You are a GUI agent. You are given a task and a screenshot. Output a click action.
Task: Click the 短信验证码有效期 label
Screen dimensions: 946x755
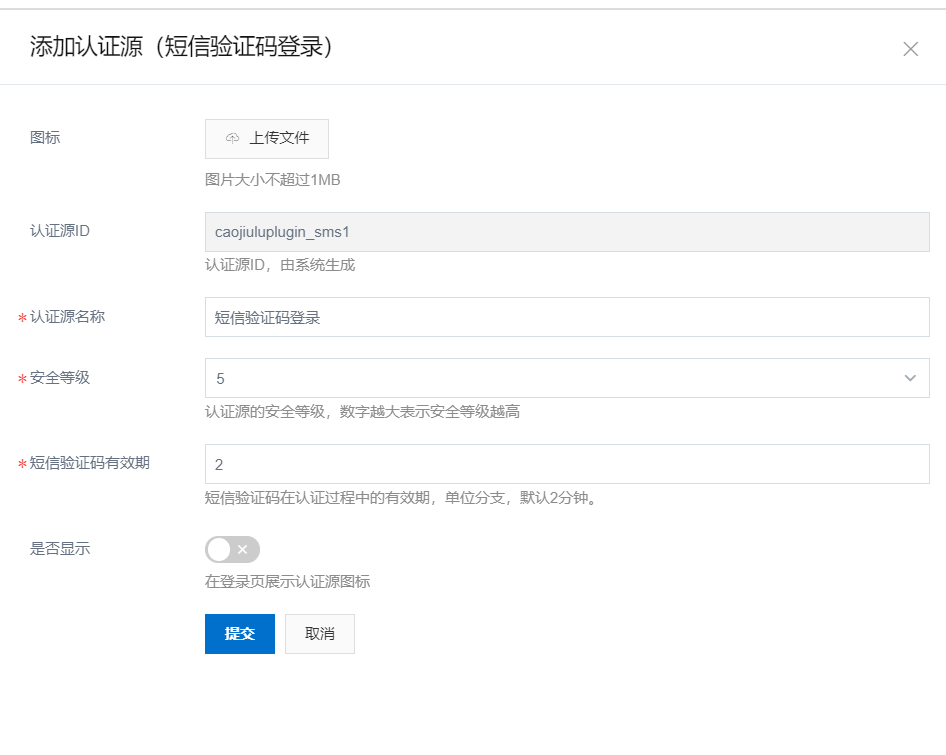click(90, 462)
